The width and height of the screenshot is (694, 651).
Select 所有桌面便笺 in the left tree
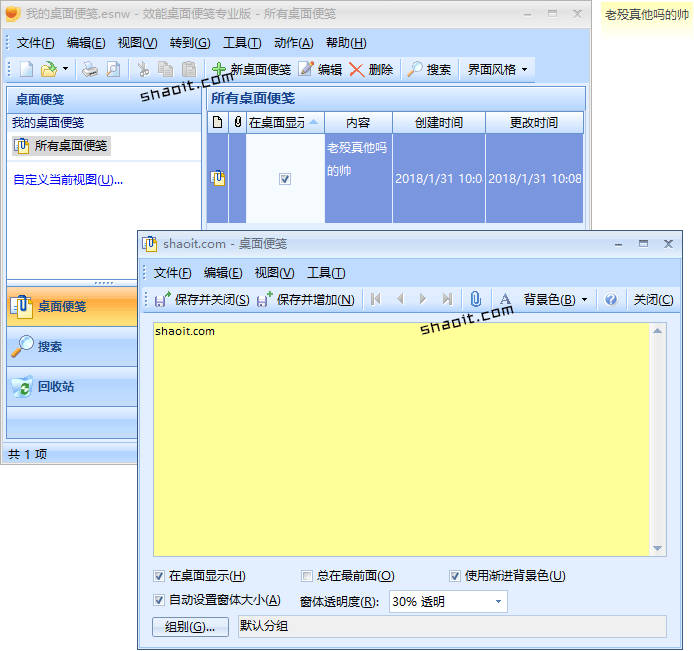(x=62, y=146)
